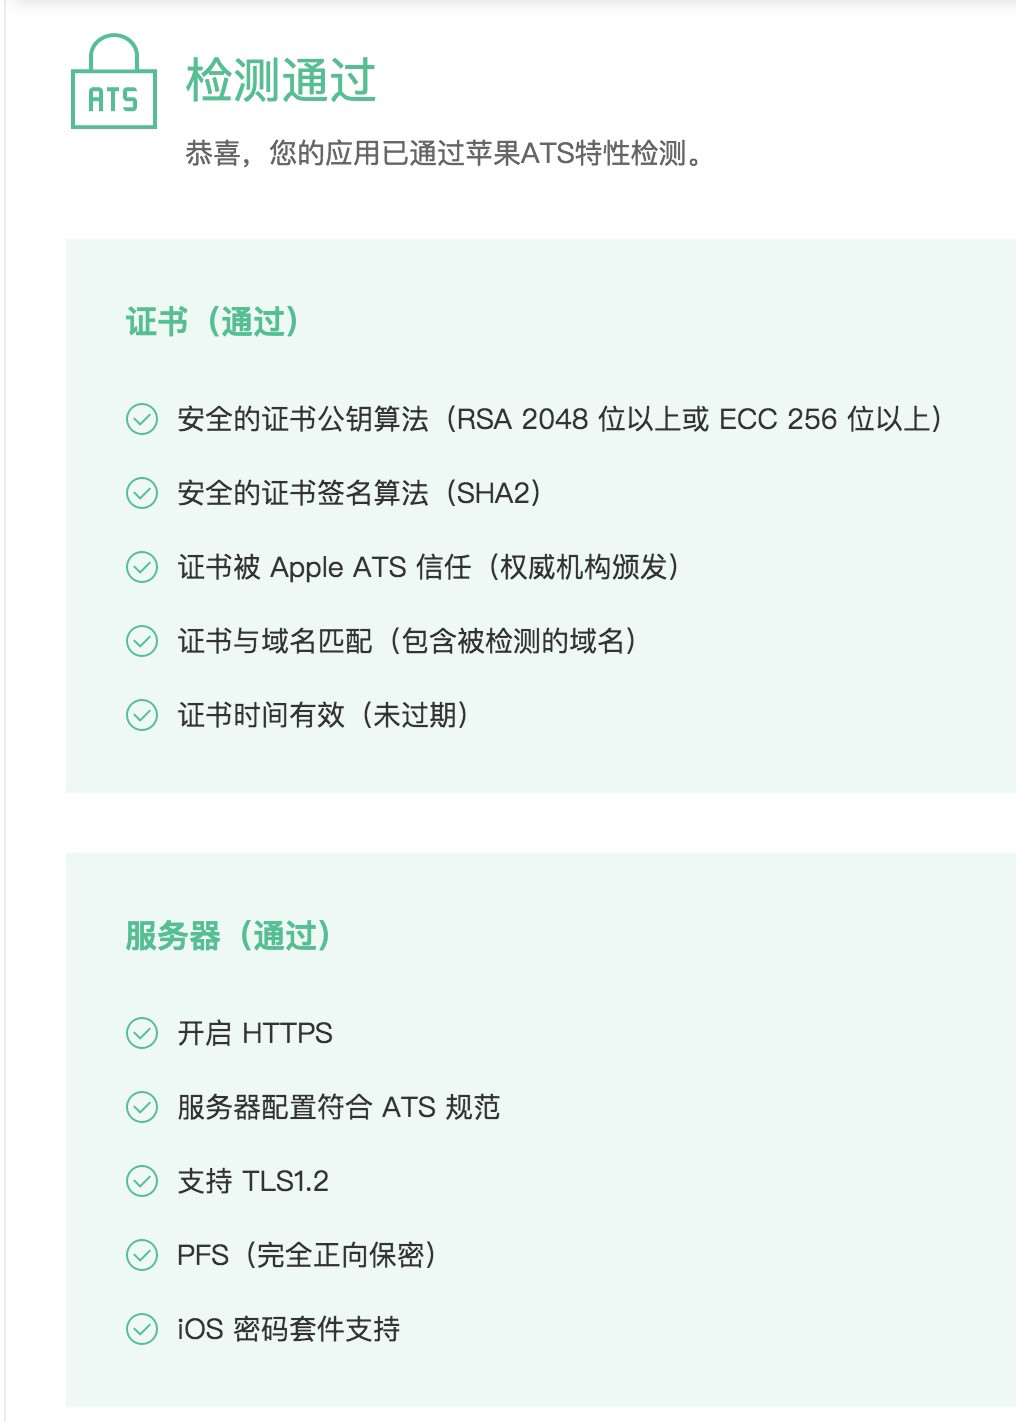Click check icon beside PFS 完全正向保密
This screenshot has width=1016, height=1422.
coord(142,1255)
